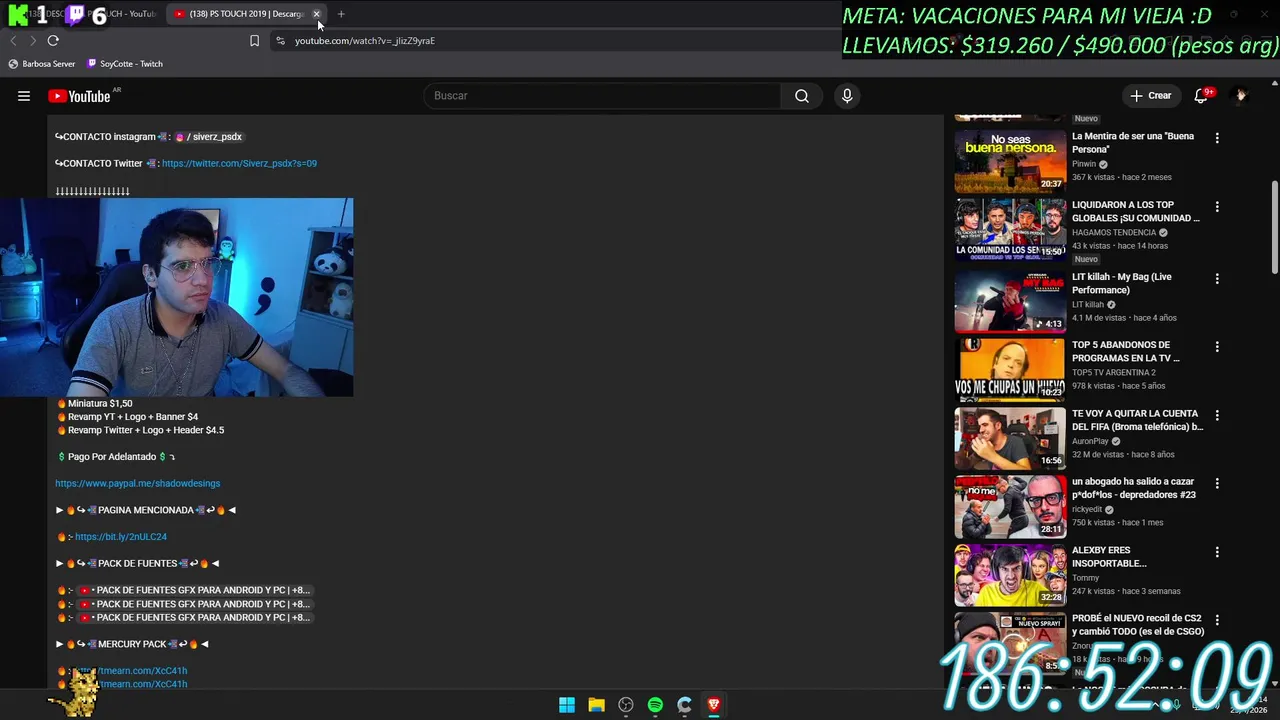
Task: Click the Crear button
Action: pyautogui.click(x=1151, y=96)
